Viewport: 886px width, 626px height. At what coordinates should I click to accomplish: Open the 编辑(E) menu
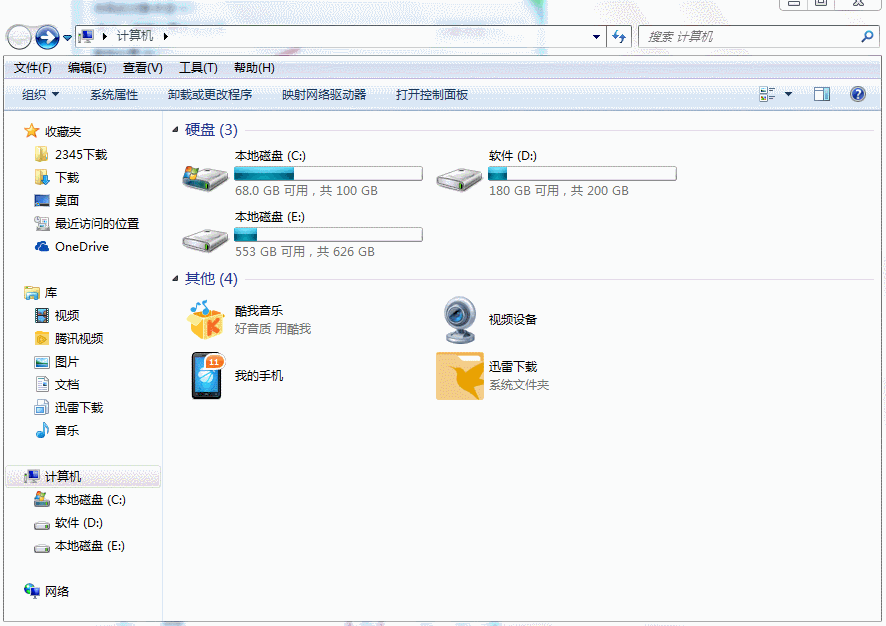(87, 68)
